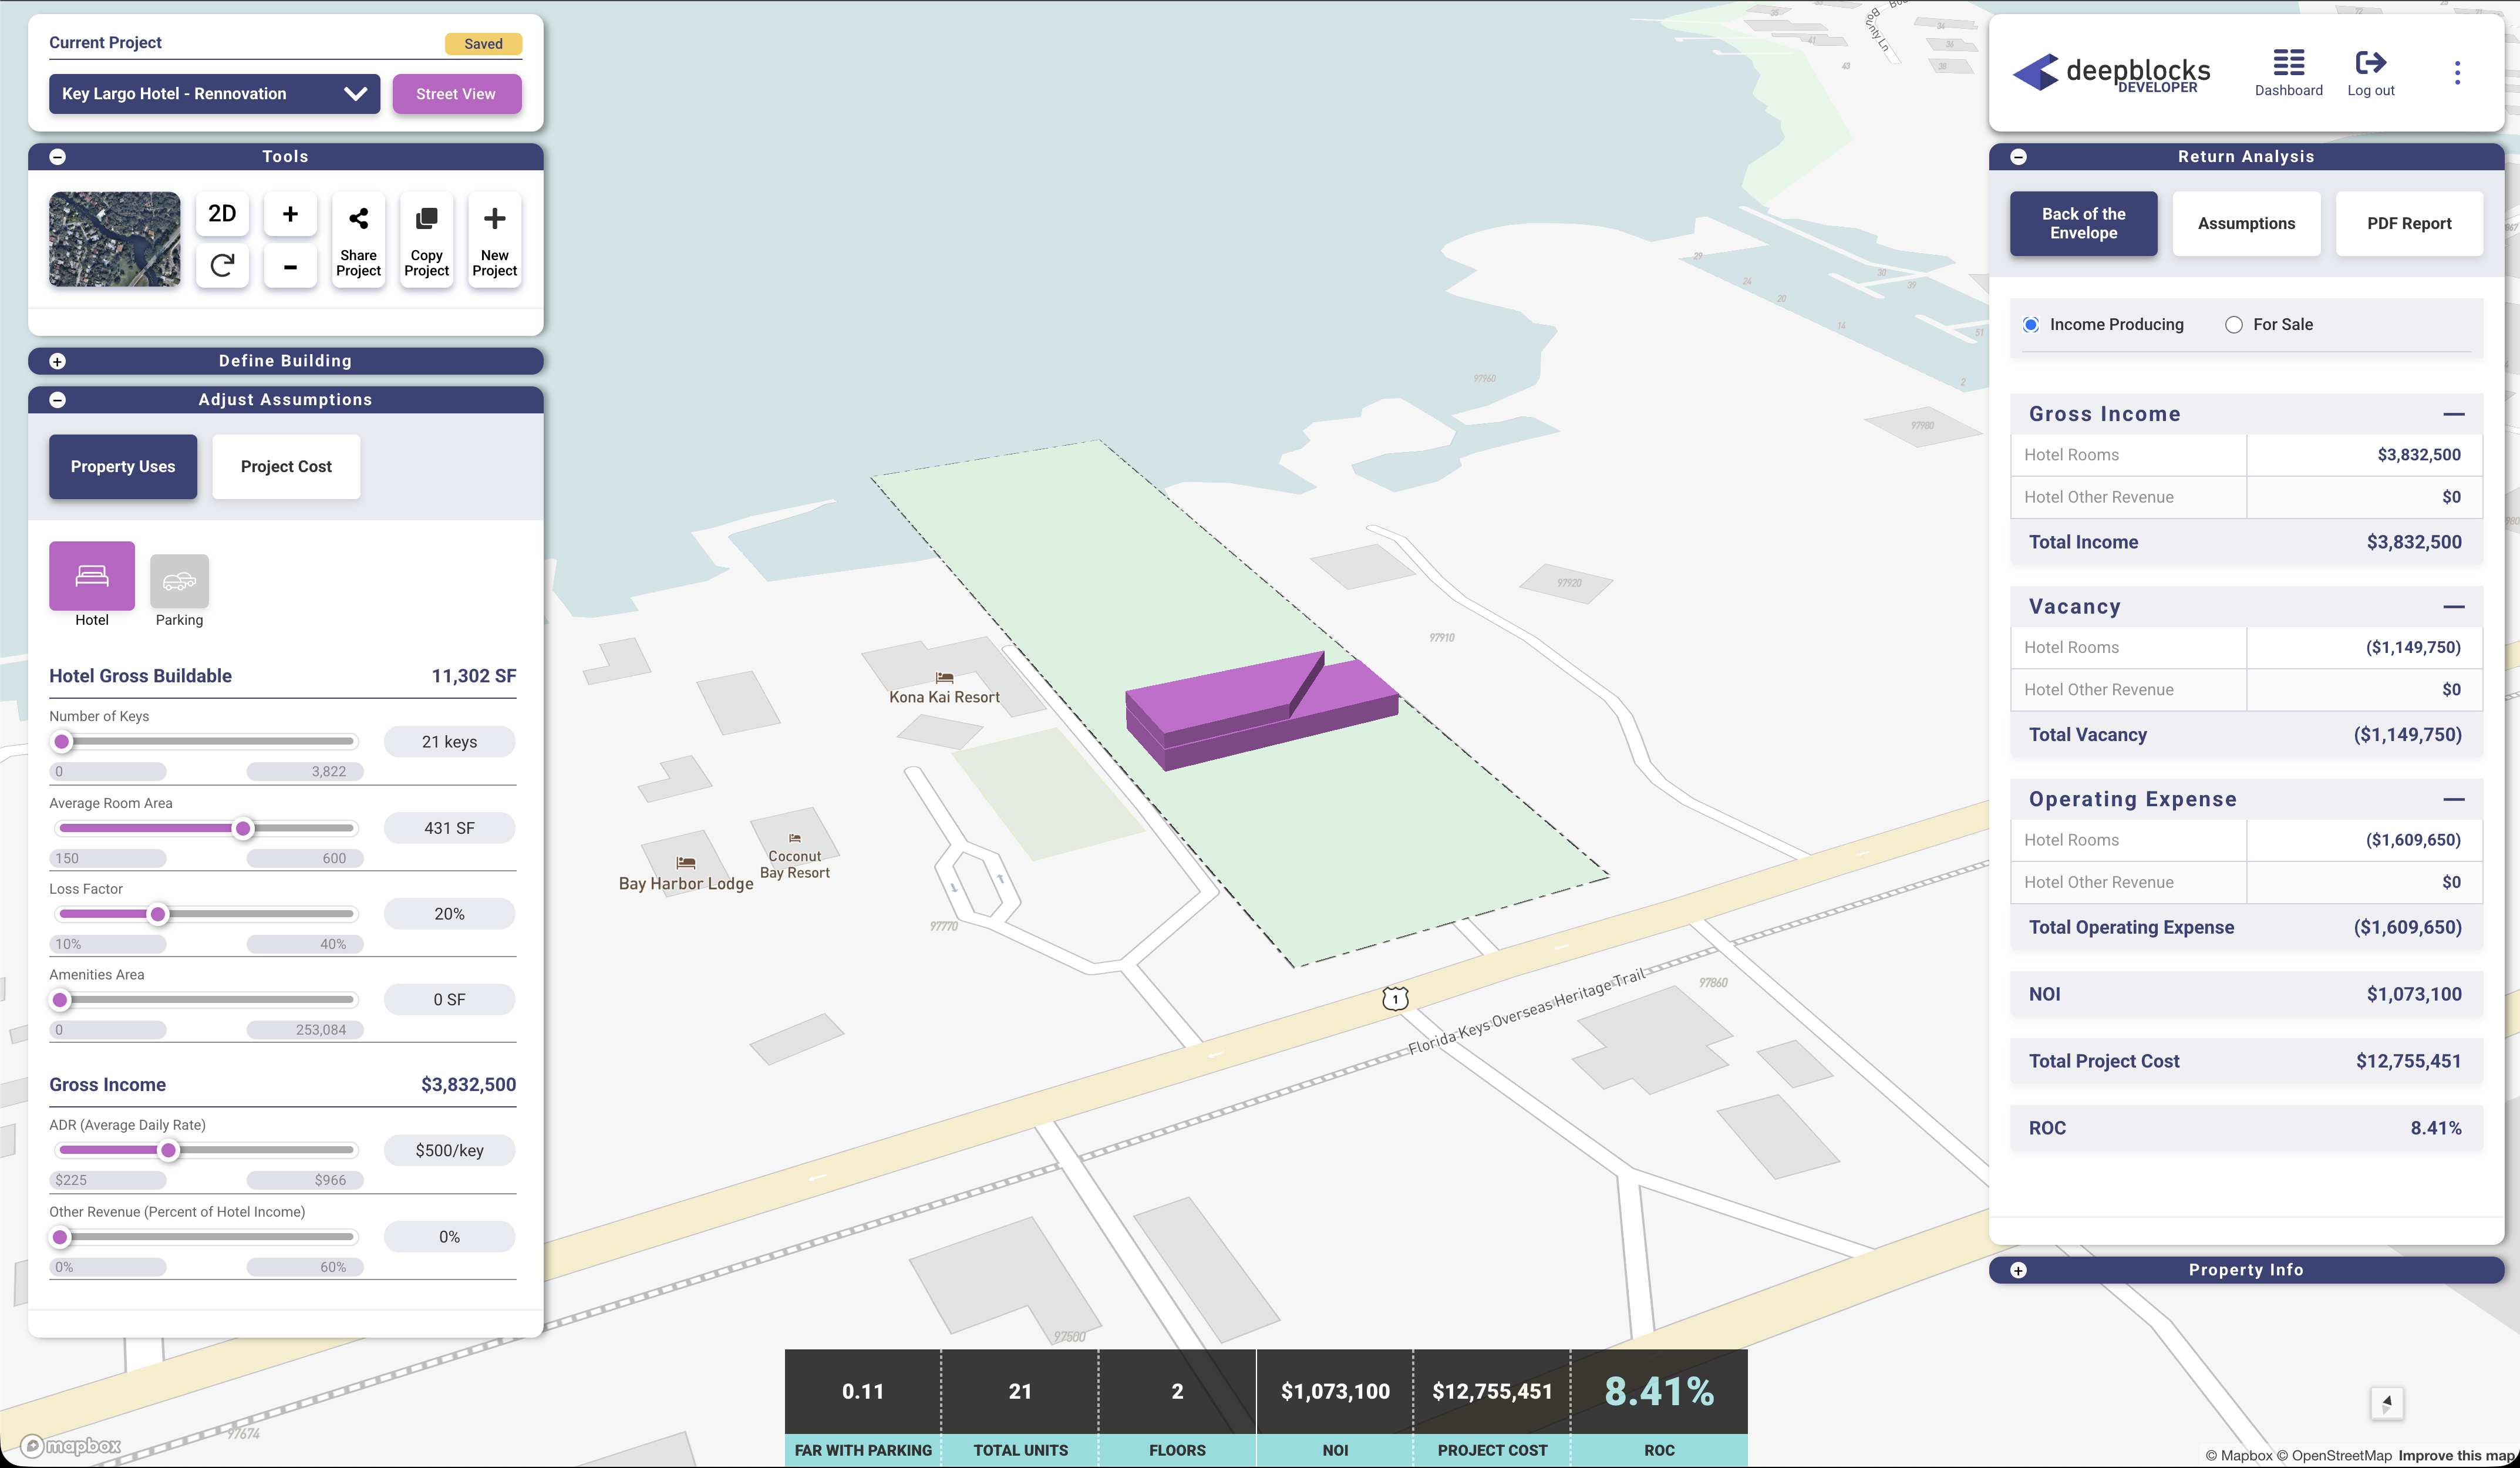The image size is (2520, 1468).
Task: Edit the 20% loss factor field
Action: coord(450,914)
